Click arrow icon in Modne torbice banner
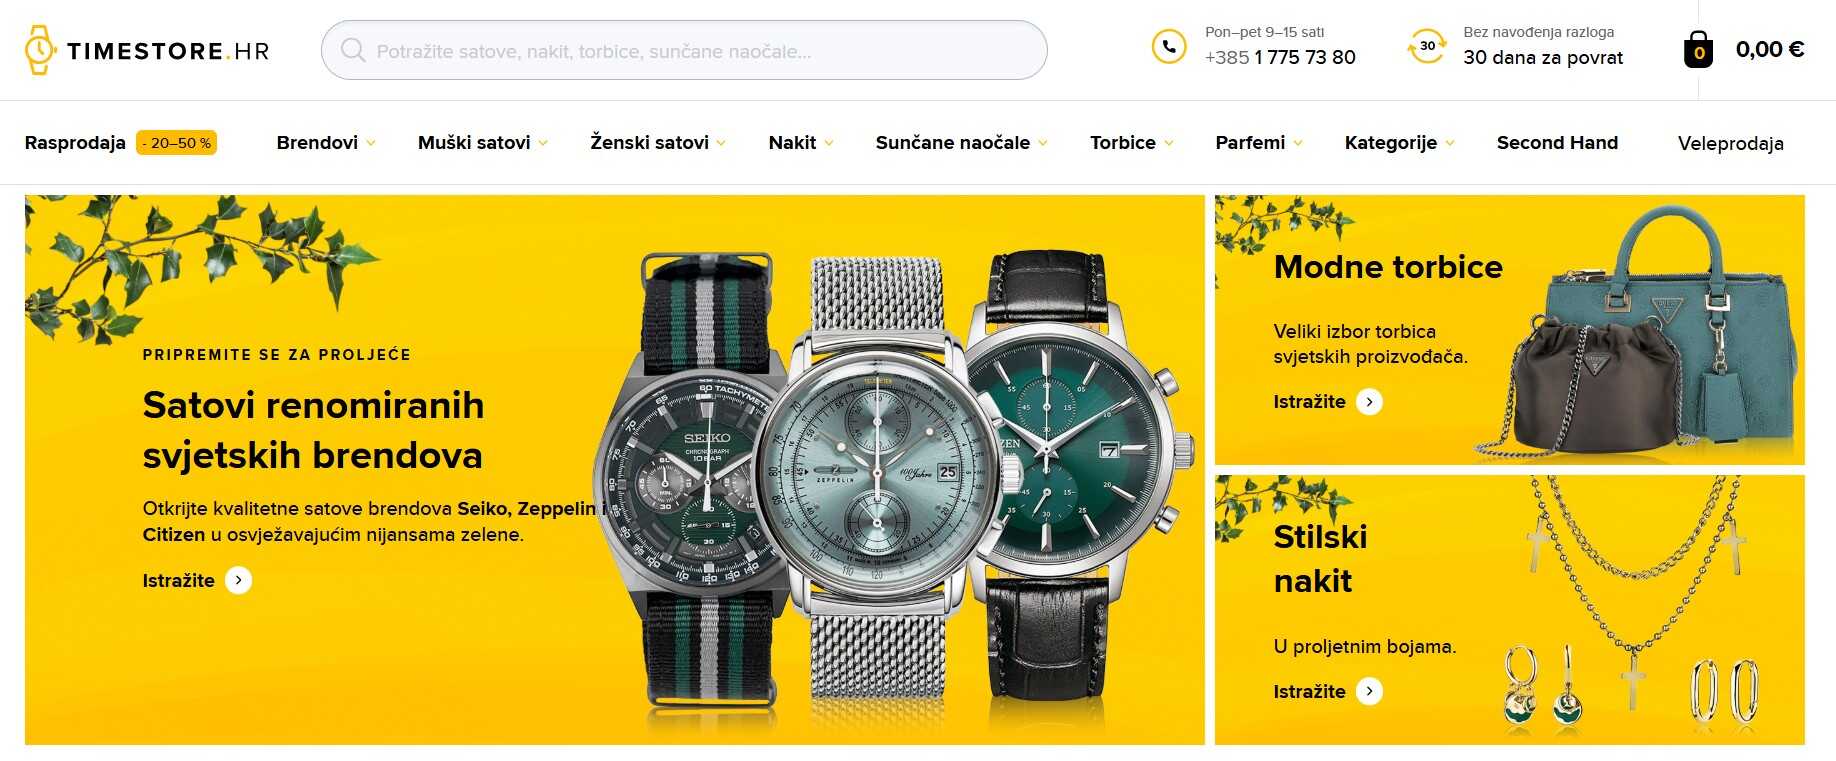This screenshot has width=1836, height=761. point(1369,402)
